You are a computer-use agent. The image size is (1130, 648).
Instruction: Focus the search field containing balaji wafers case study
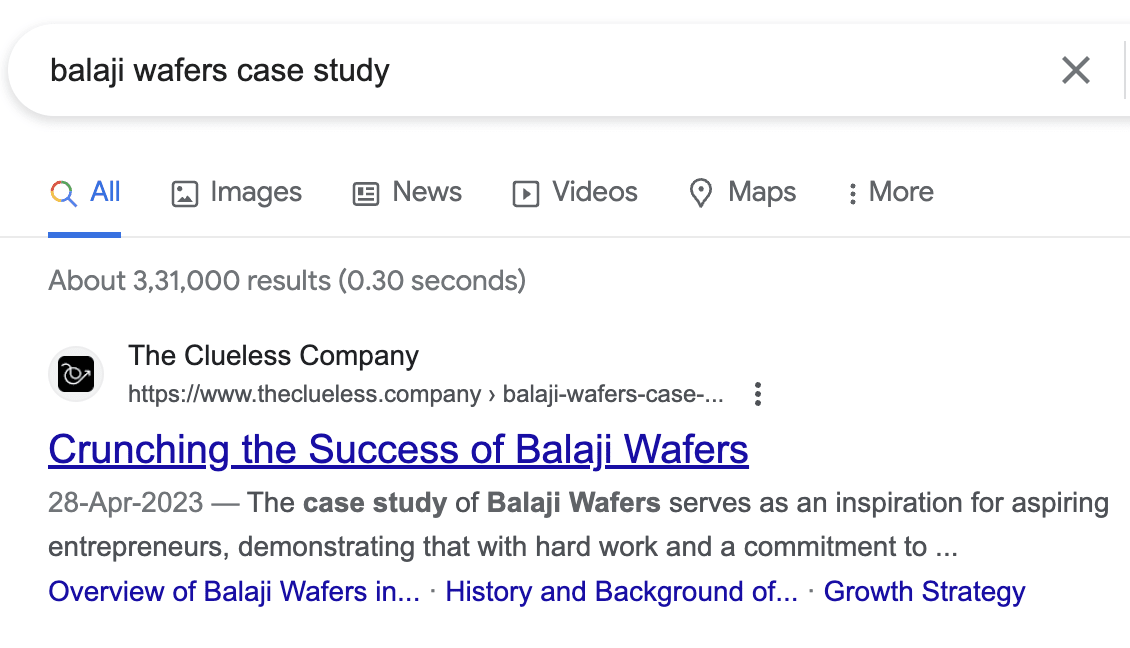[x=500, y=70]
